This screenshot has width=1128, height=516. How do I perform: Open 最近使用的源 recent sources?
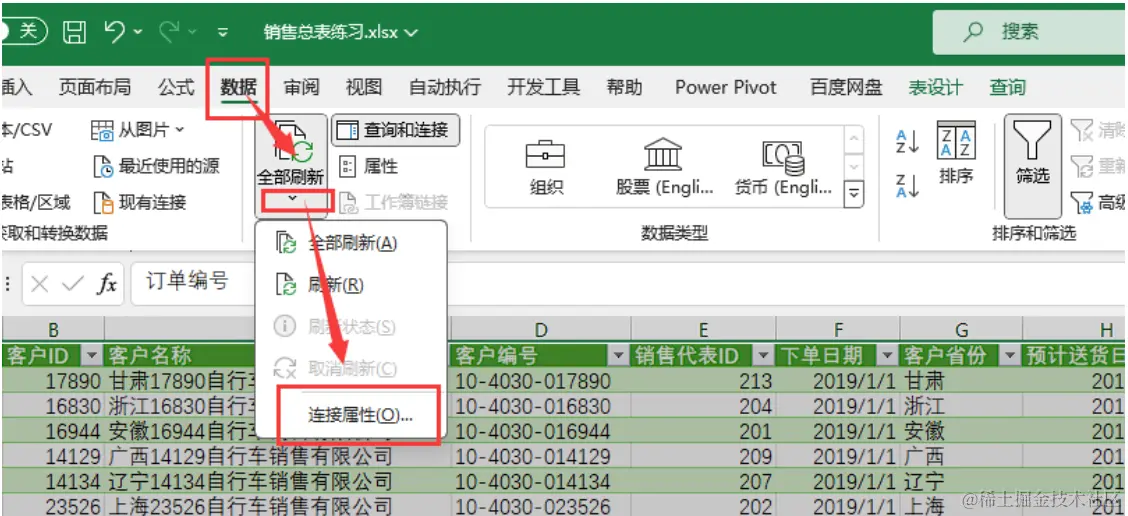point(156,166)
